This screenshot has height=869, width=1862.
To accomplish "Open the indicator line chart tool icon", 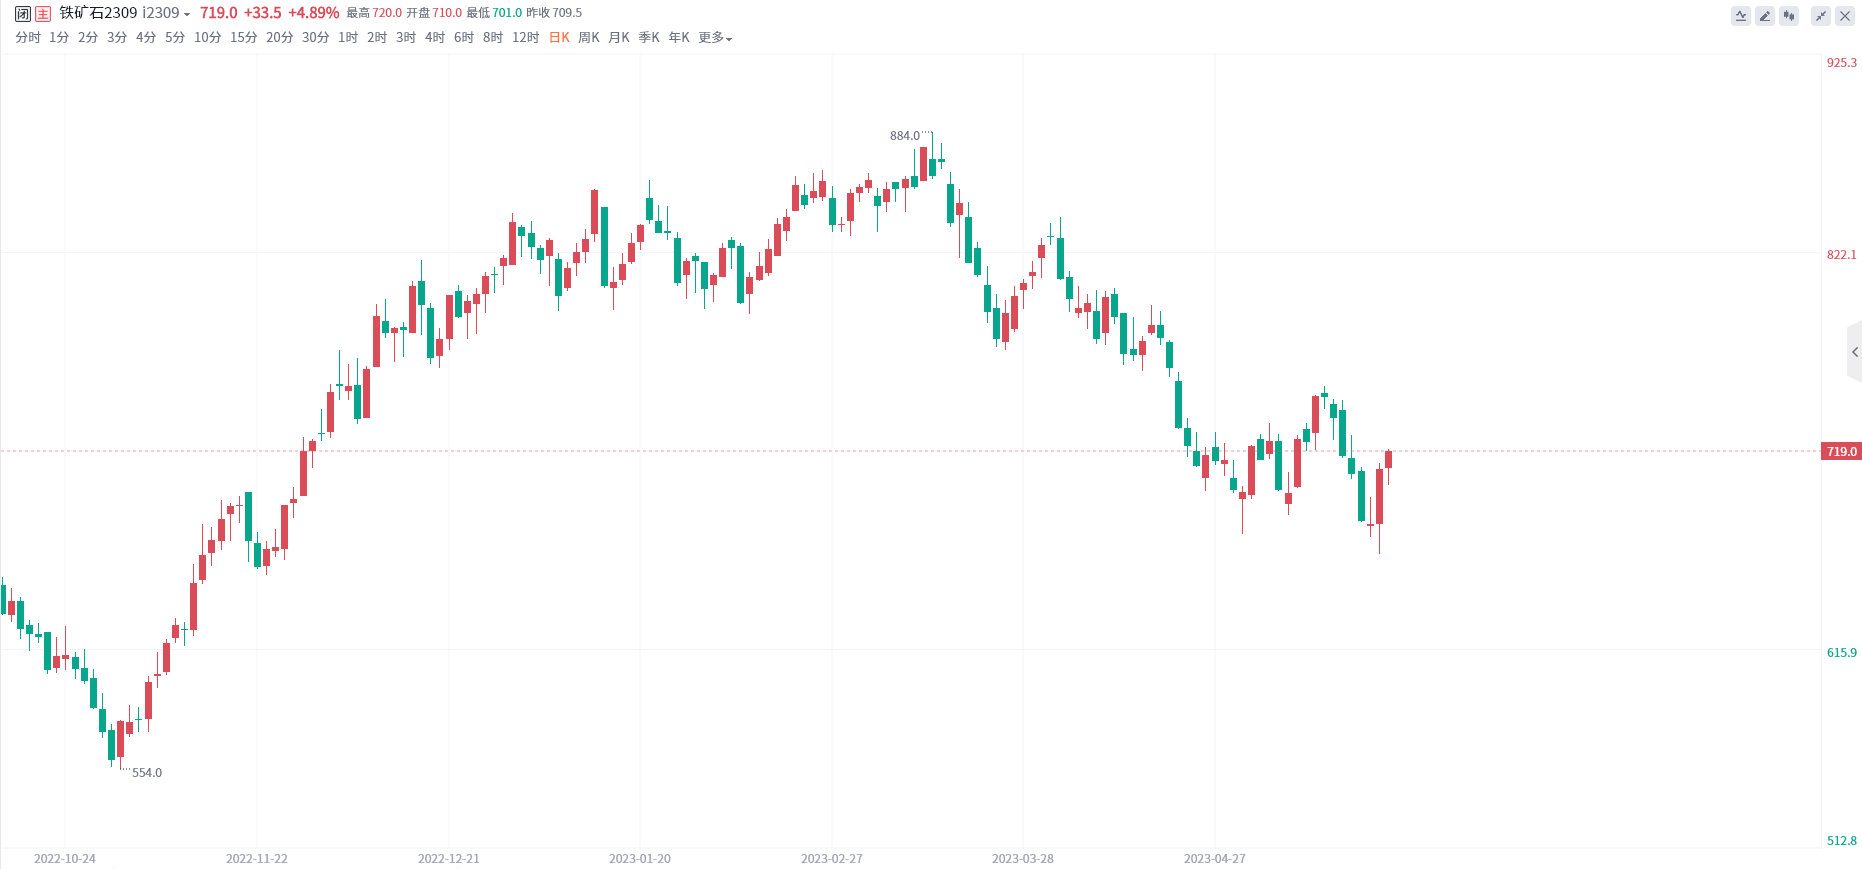I will 1741,16.
